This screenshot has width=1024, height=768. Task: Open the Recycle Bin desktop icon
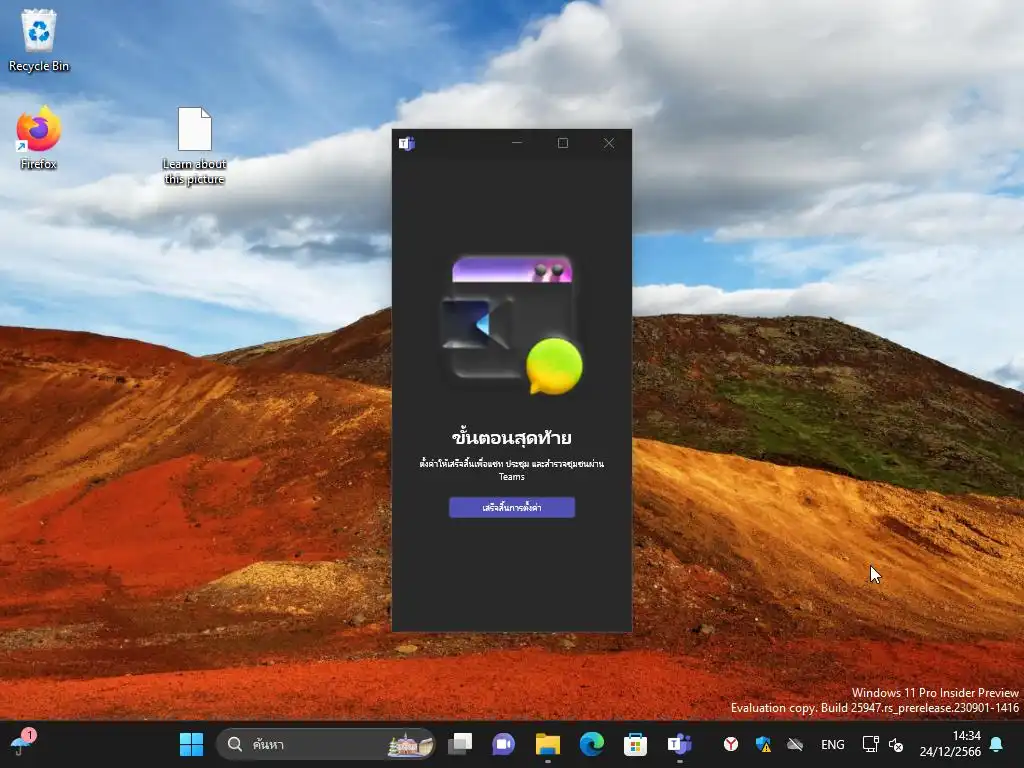(39, 40)
